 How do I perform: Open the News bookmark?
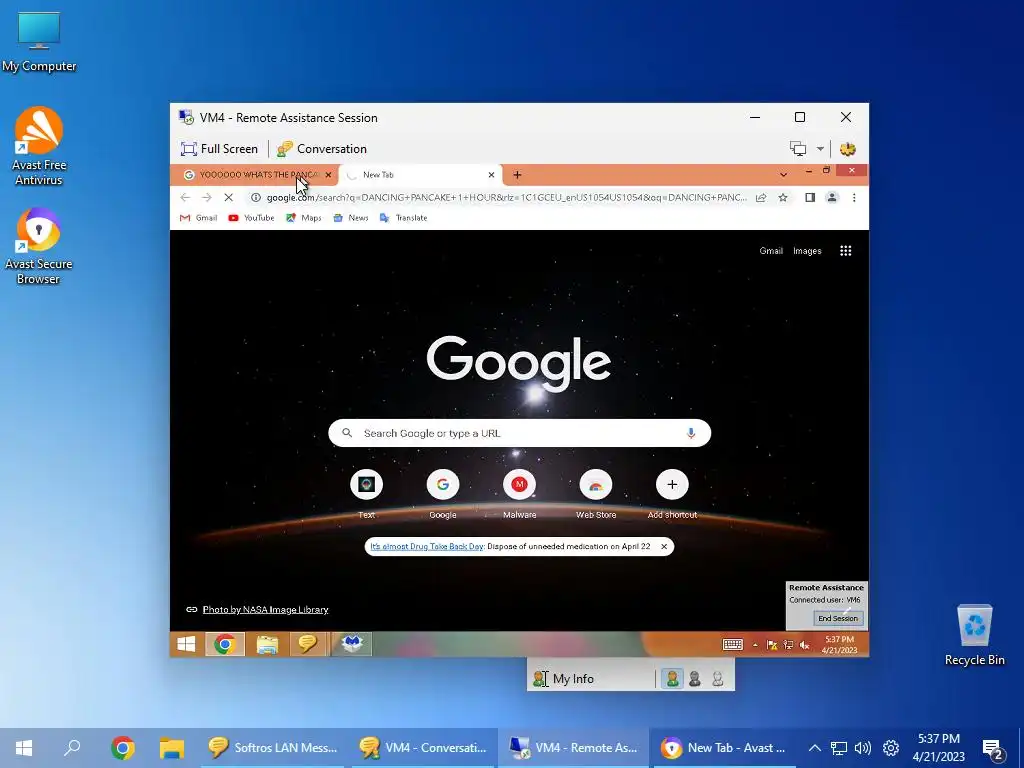click(351, 218)
